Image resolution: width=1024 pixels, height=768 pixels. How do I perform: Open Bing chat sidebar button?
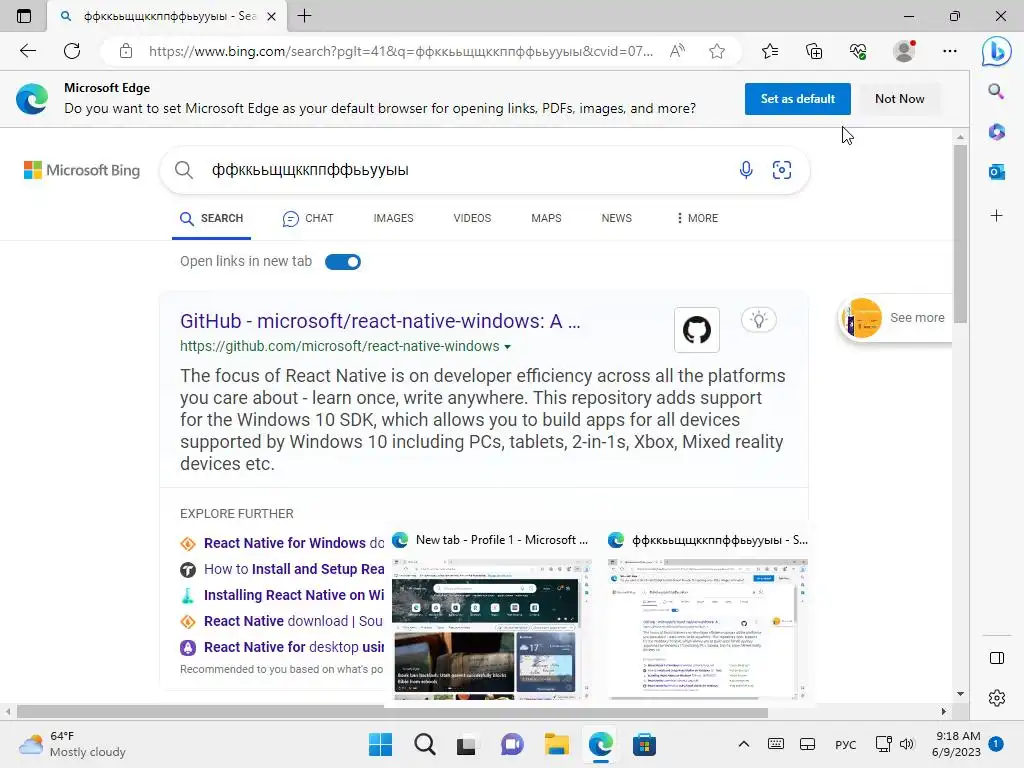point(997,51)
